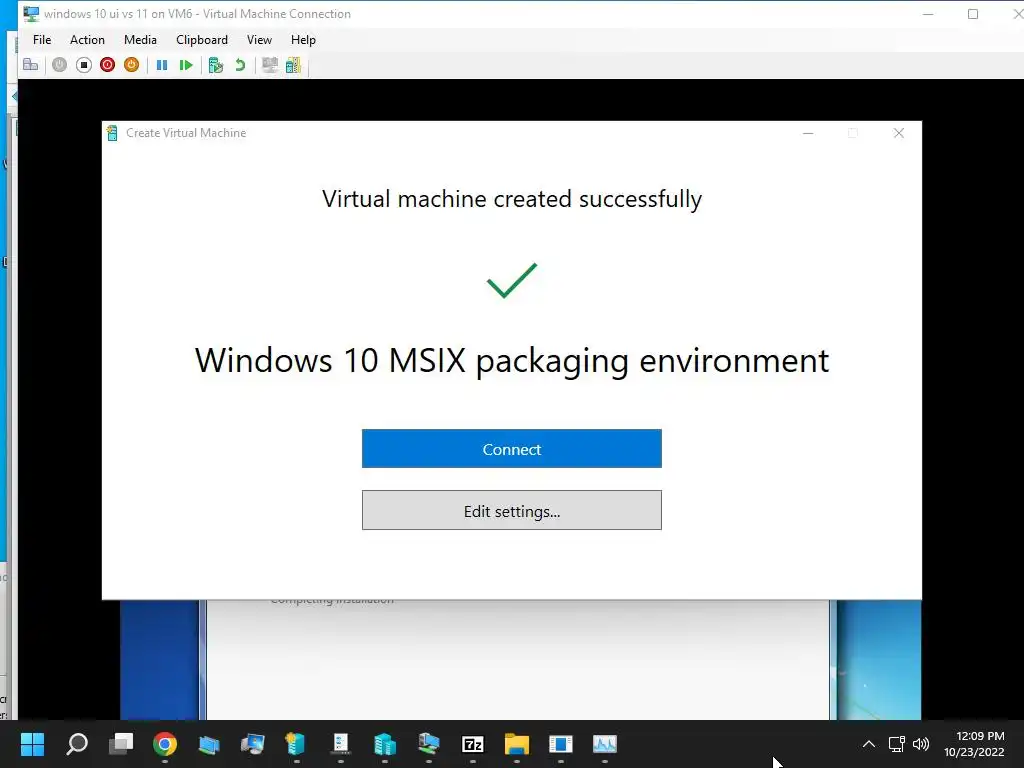The height and width of the screenshot is (768, 1024).
Task: Click the Turn Off black square icon
Action: click(84, 65)
